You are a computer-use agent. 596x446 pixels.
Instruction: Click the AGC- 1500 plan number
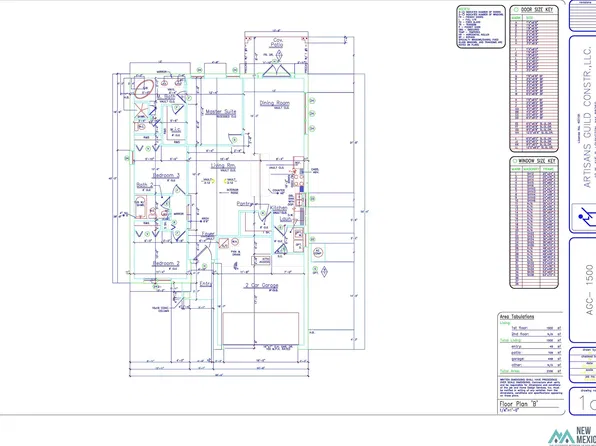tap(590, 290)
